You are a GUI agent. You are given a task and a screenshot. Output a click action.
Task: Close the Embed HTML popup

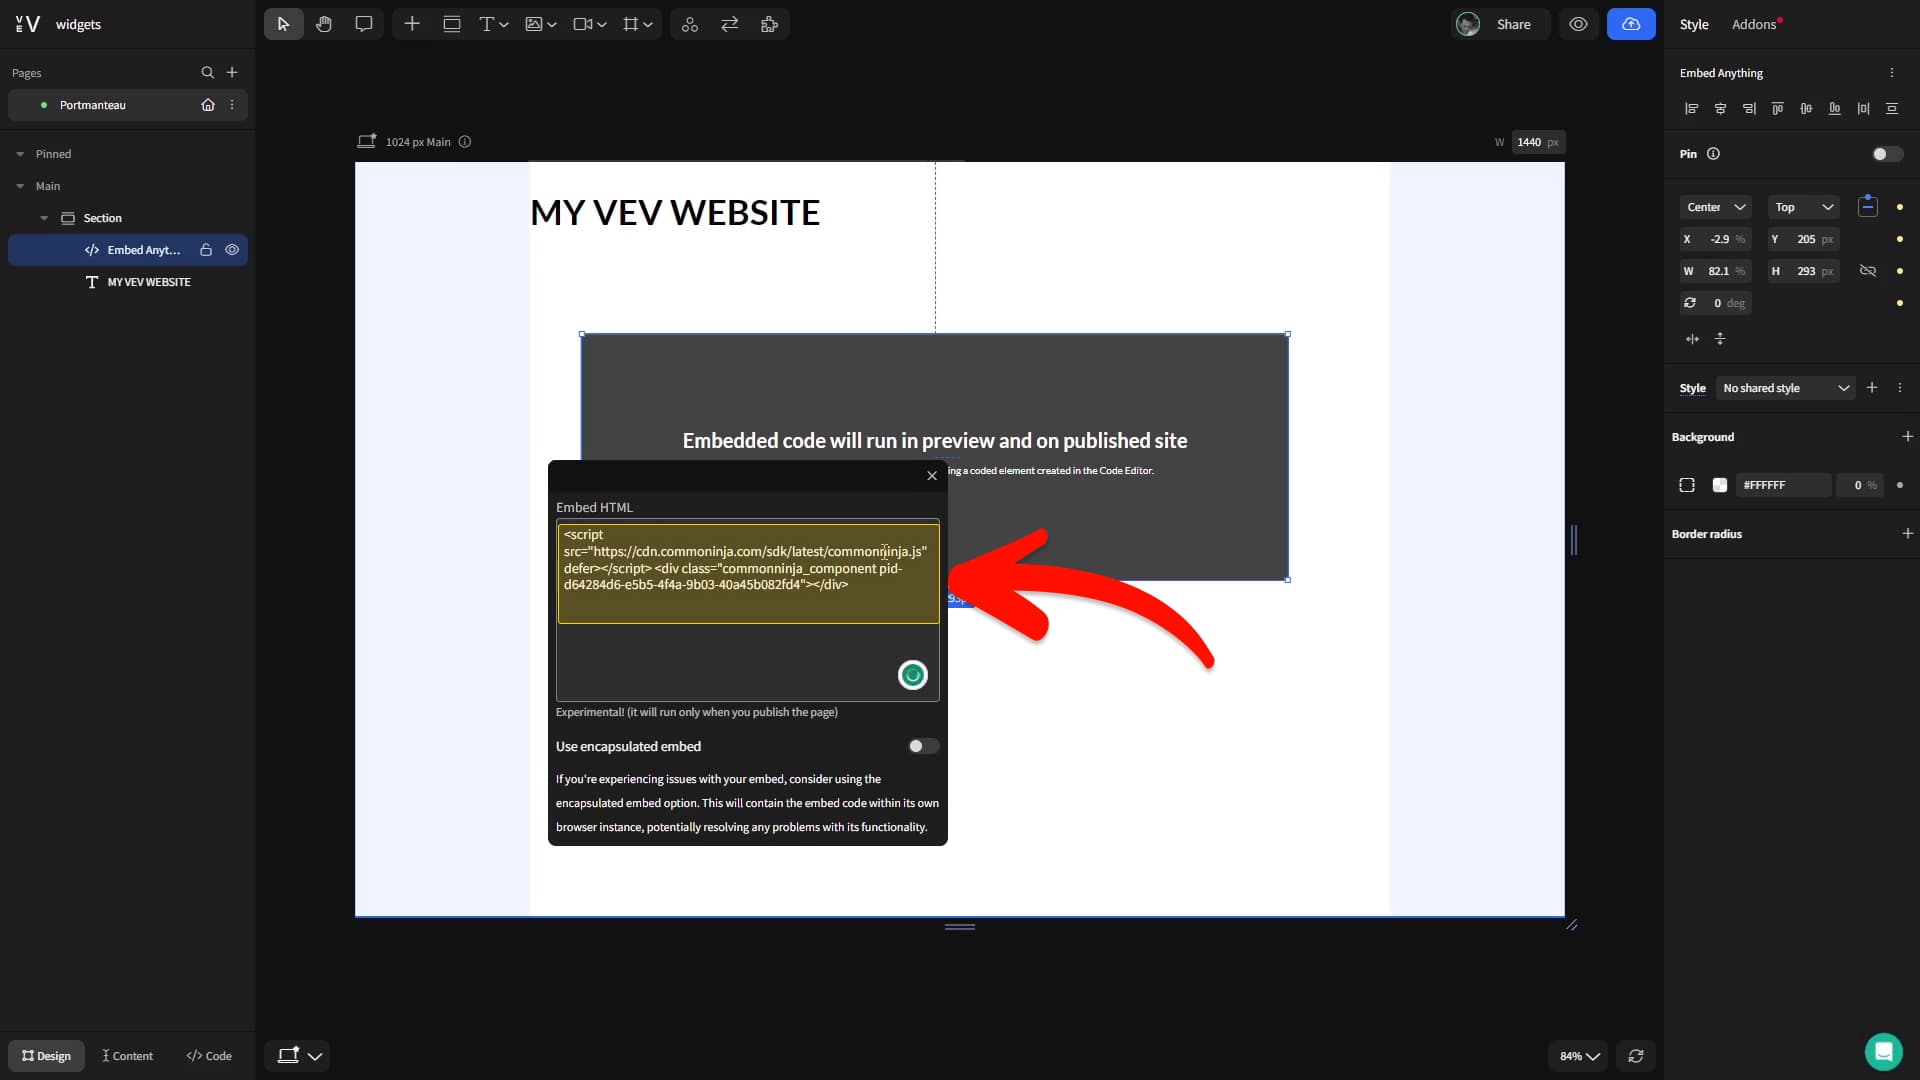tap(932, 476)
